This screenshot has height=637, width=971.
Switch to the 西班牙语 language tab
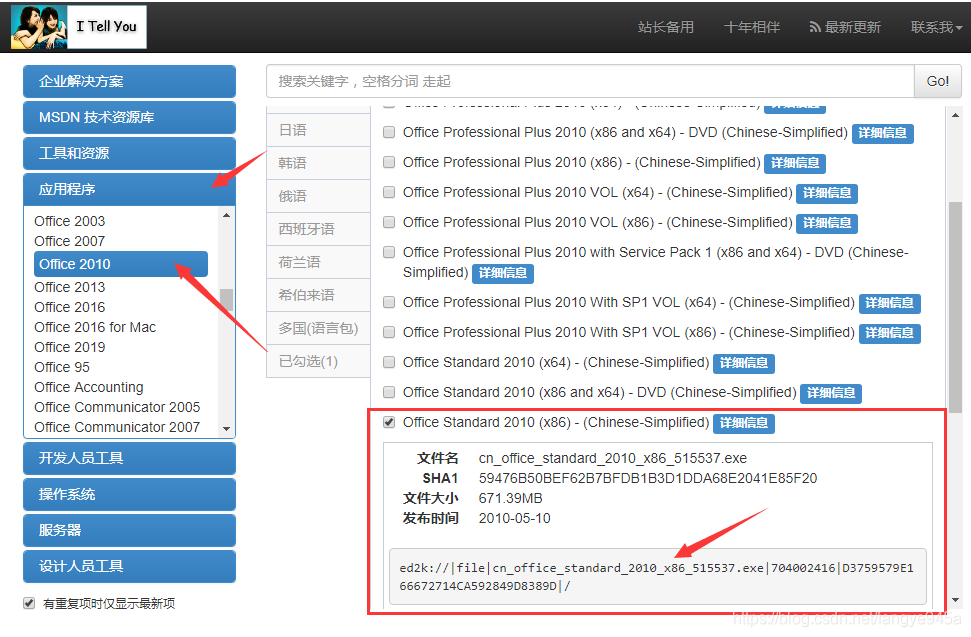(318, 229)
